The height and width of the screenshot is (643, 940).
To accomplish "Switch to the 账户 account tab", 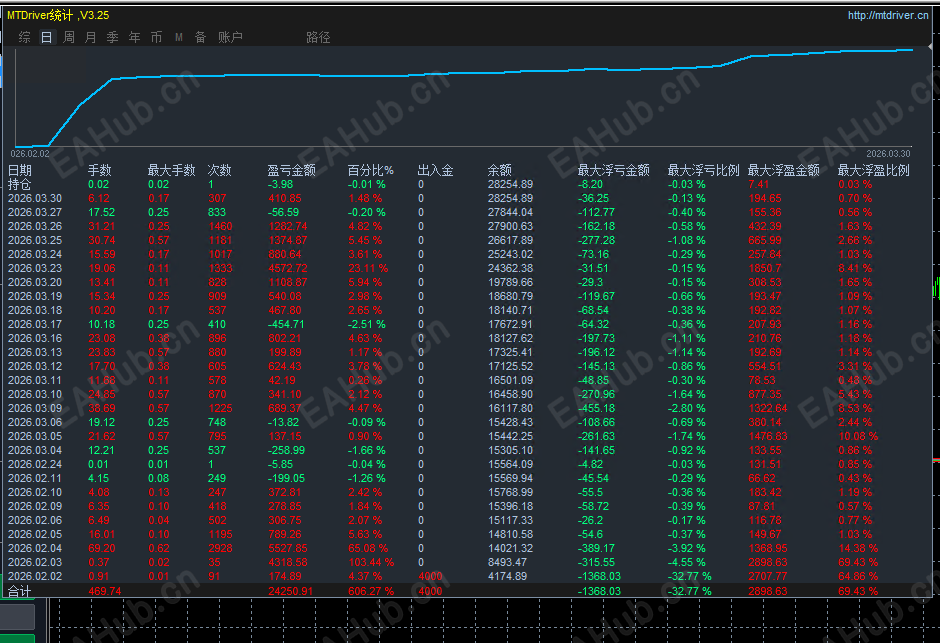I will coord(230,37).
